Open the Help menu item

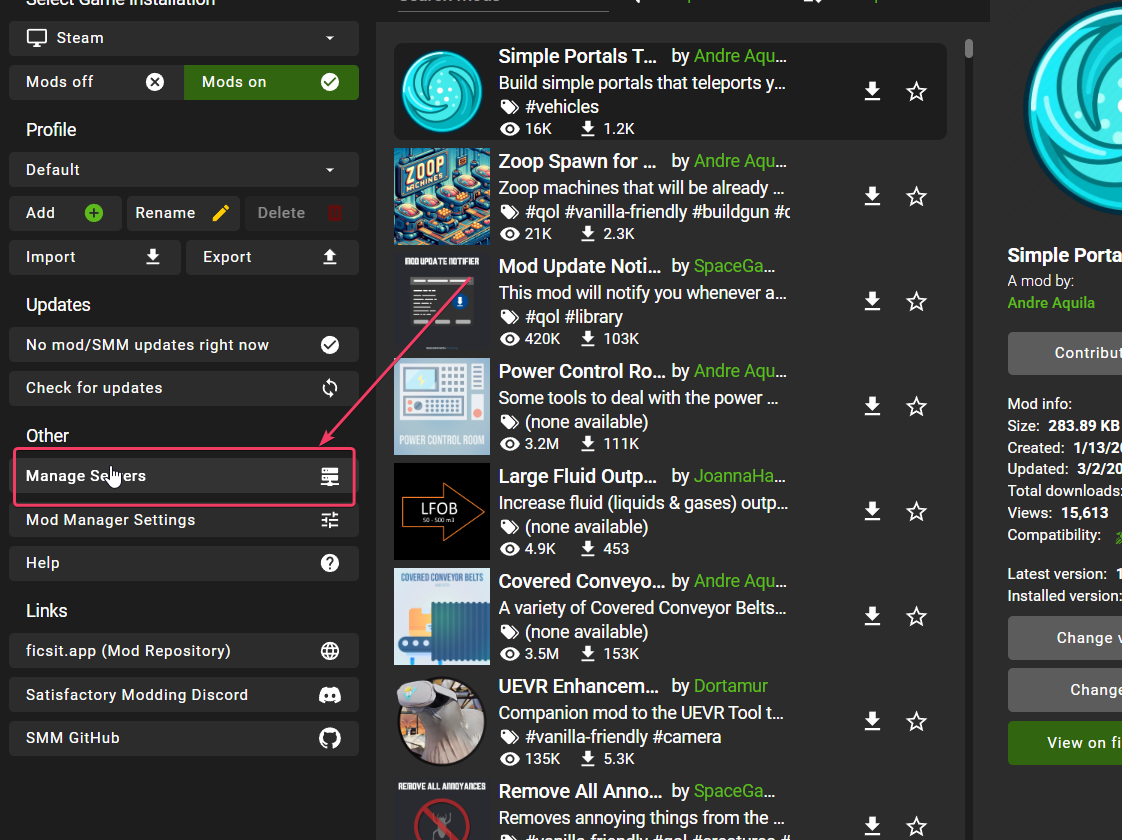point(184,563)
